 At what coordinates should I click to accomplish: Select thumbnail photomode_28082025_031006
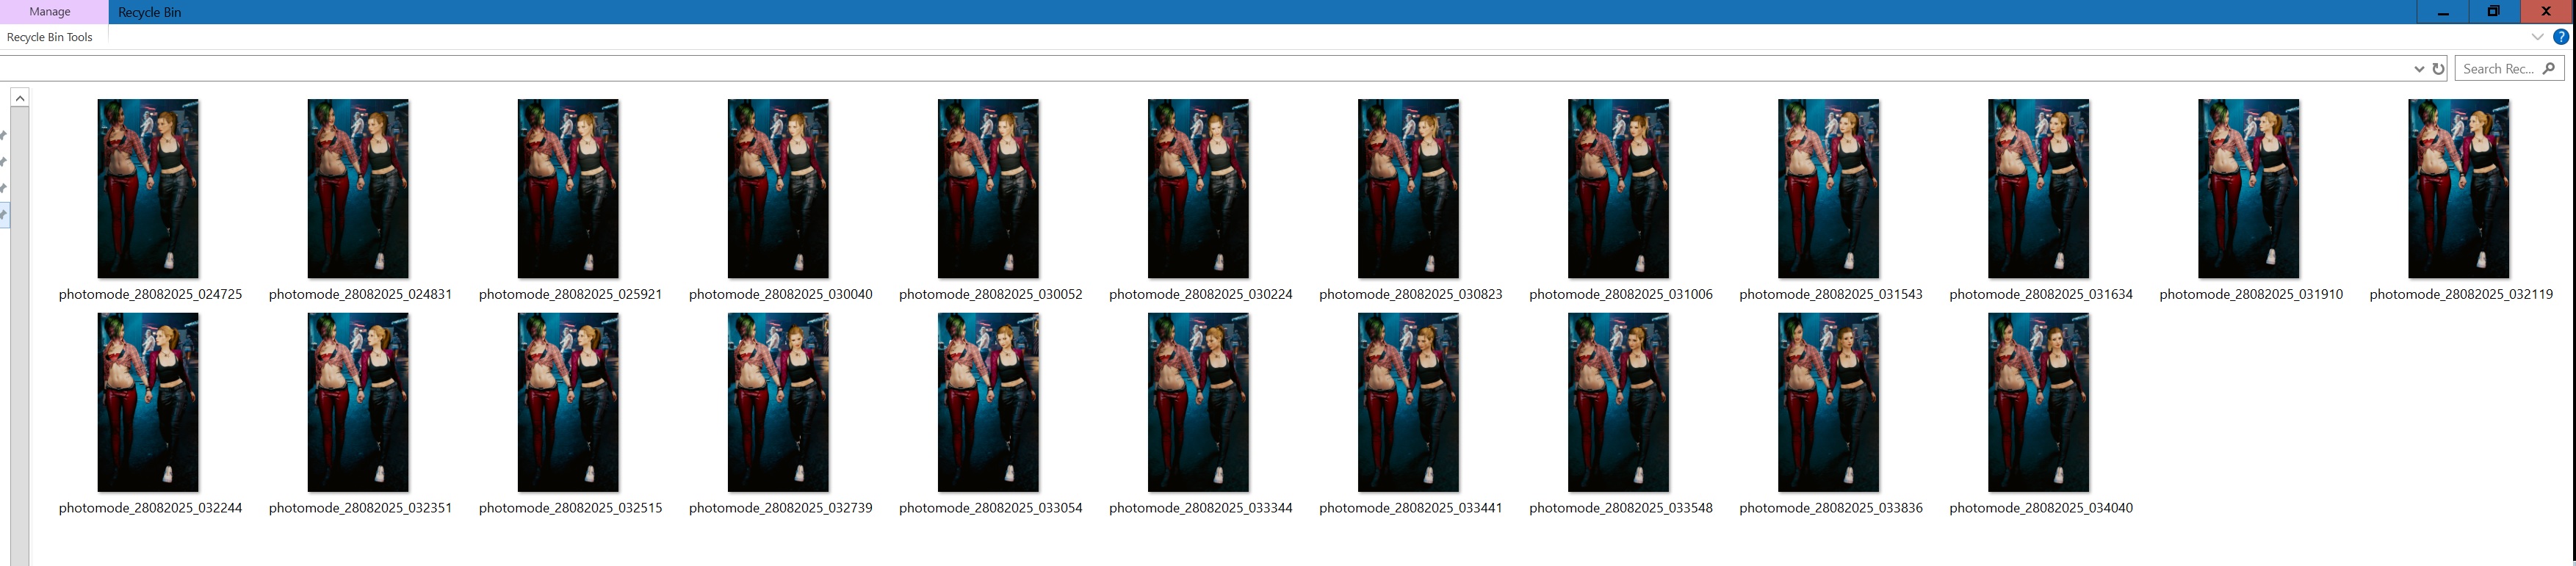(1618, 189)
